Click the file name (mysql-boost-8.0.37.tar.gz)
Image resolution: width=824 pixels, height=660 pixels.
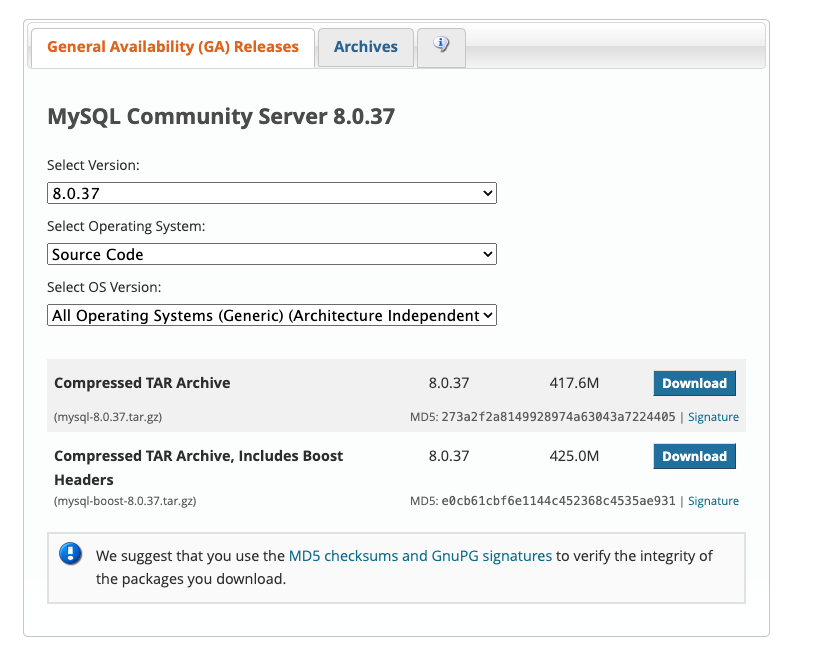[x=125, y=501]
